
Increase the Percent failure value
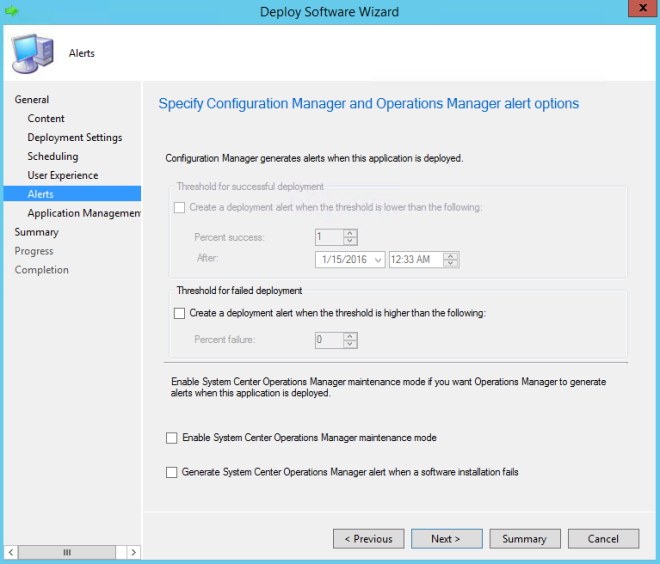350,336
